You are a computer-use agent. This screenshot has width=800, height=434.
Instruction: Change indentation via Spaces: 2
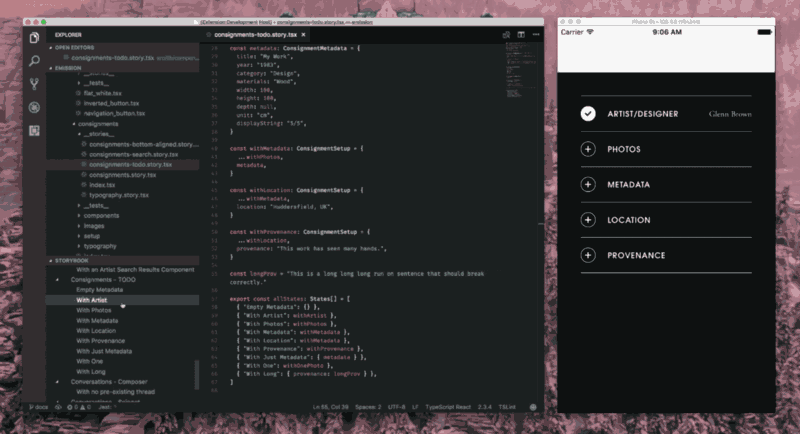click(368, 407)
